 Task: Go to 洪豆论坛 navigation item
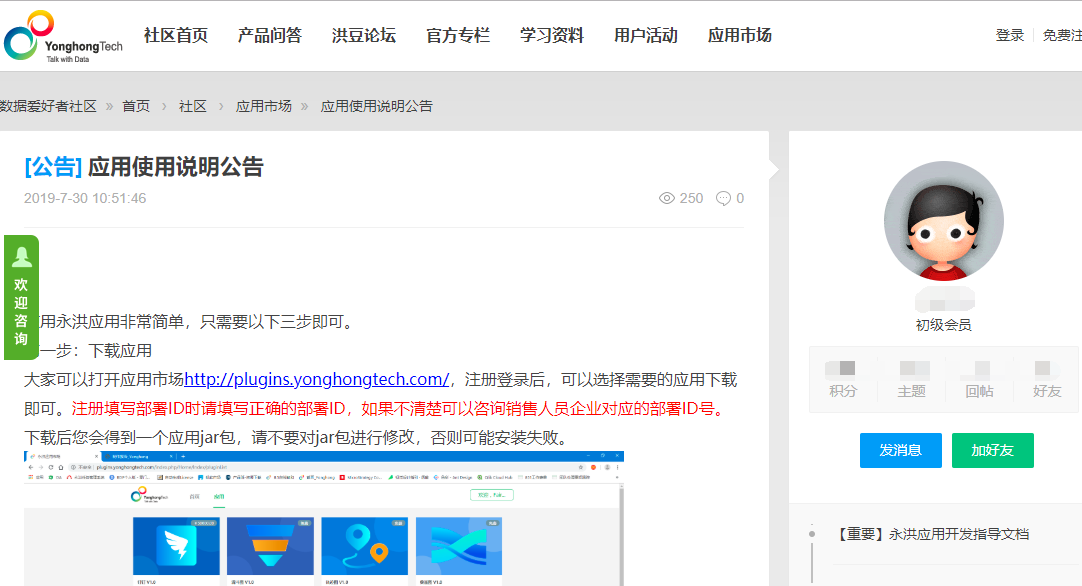click(x=364, y=36)
